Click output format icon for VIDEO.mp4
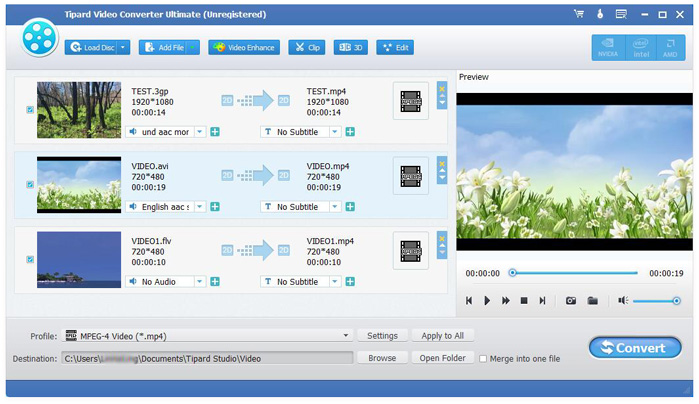The height and width of the screenshot is (404, 699). click(411, 176)
